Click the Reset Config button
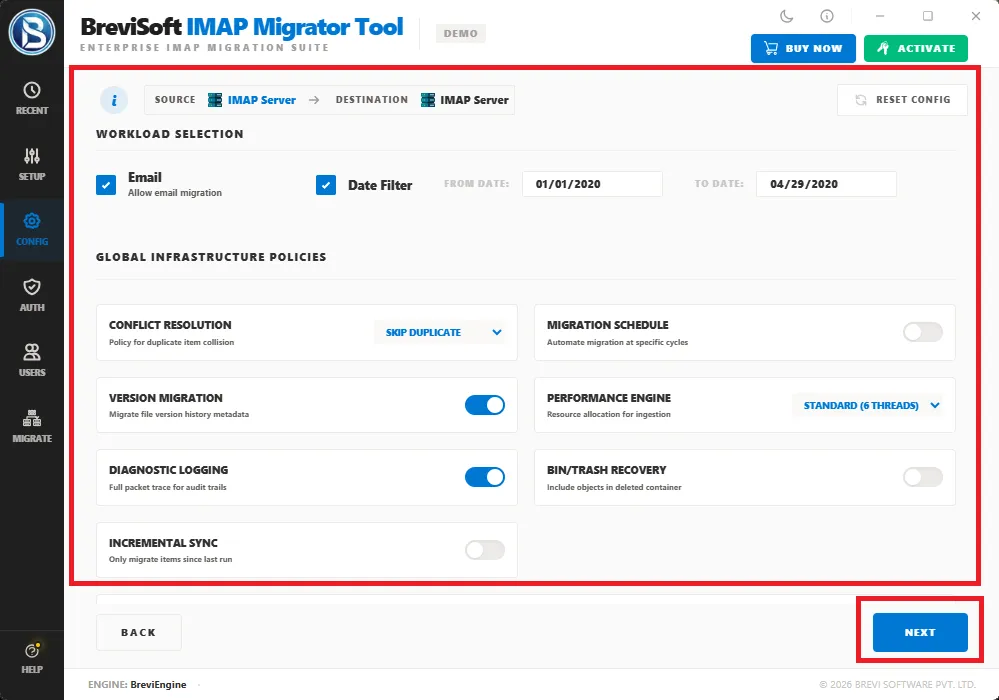This screenshot has height=700, width=999. click(x=902, y=100)
